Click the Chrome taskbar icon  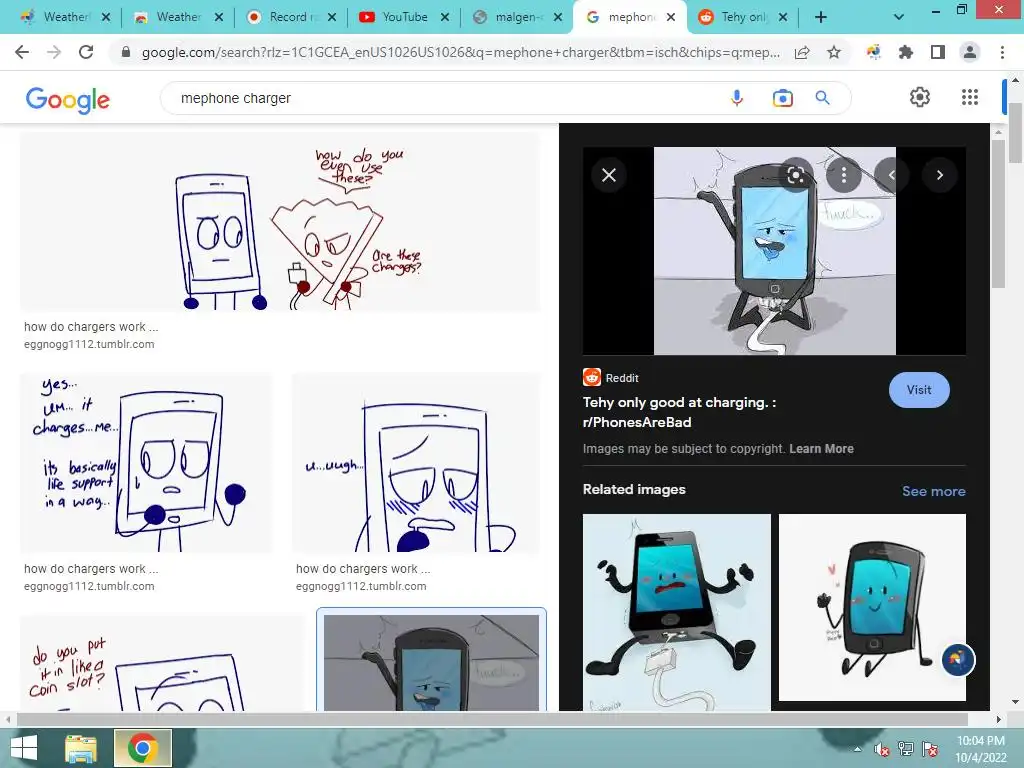[142, 748]
